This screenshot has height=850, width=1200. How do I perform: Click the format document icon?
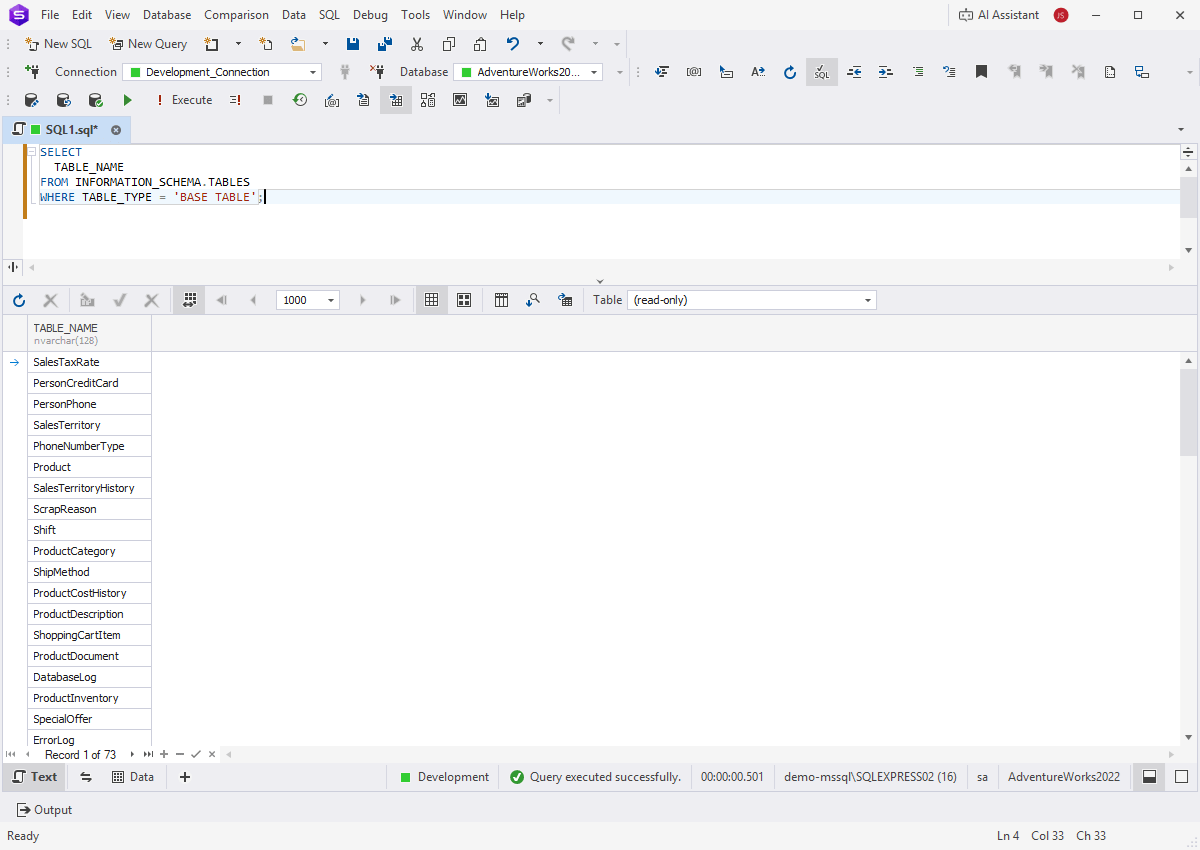click(662, 72)
